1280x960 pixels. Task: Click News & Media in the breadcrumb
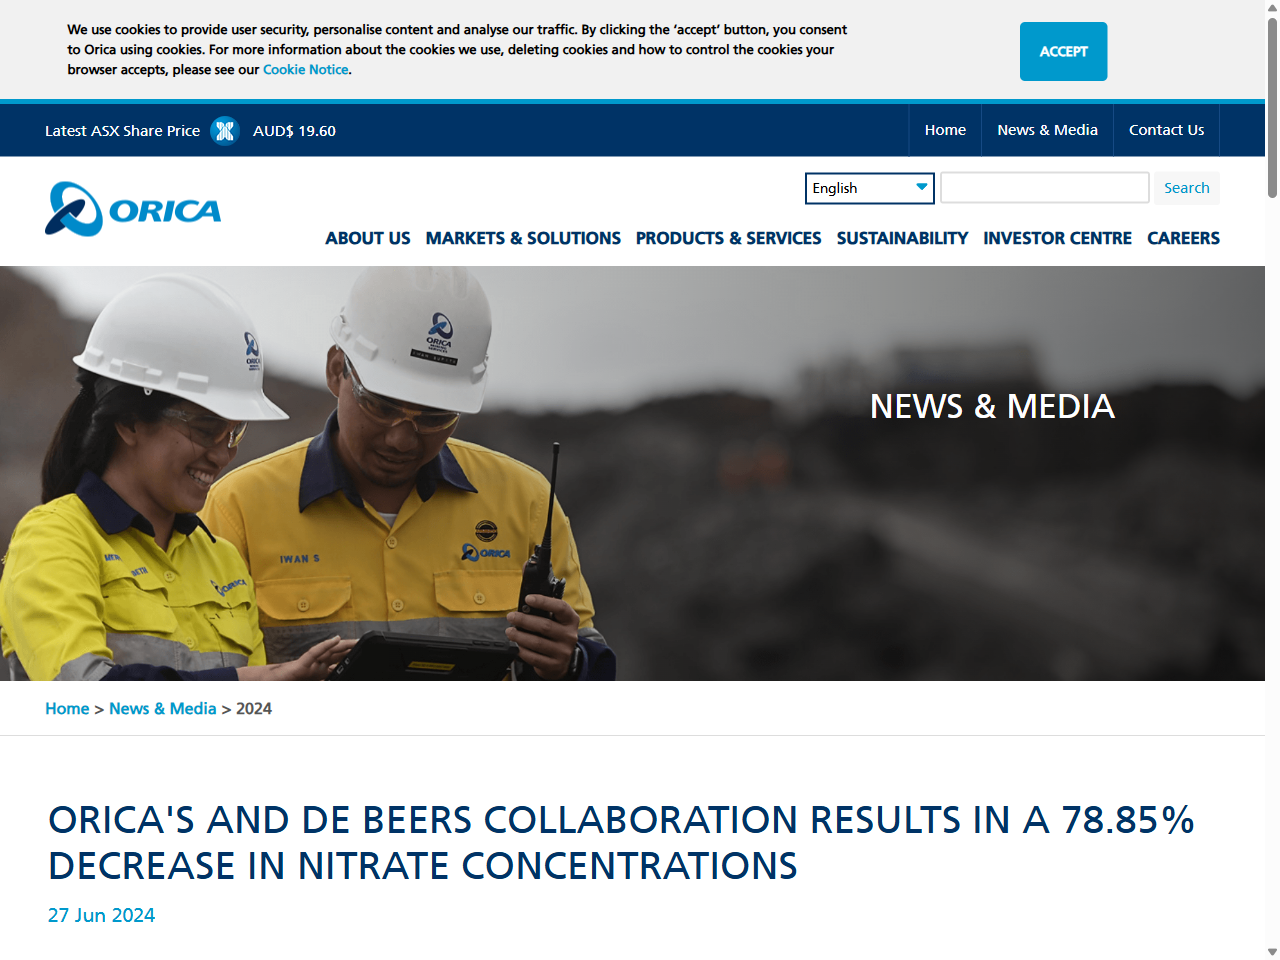[x=163, y=708]
